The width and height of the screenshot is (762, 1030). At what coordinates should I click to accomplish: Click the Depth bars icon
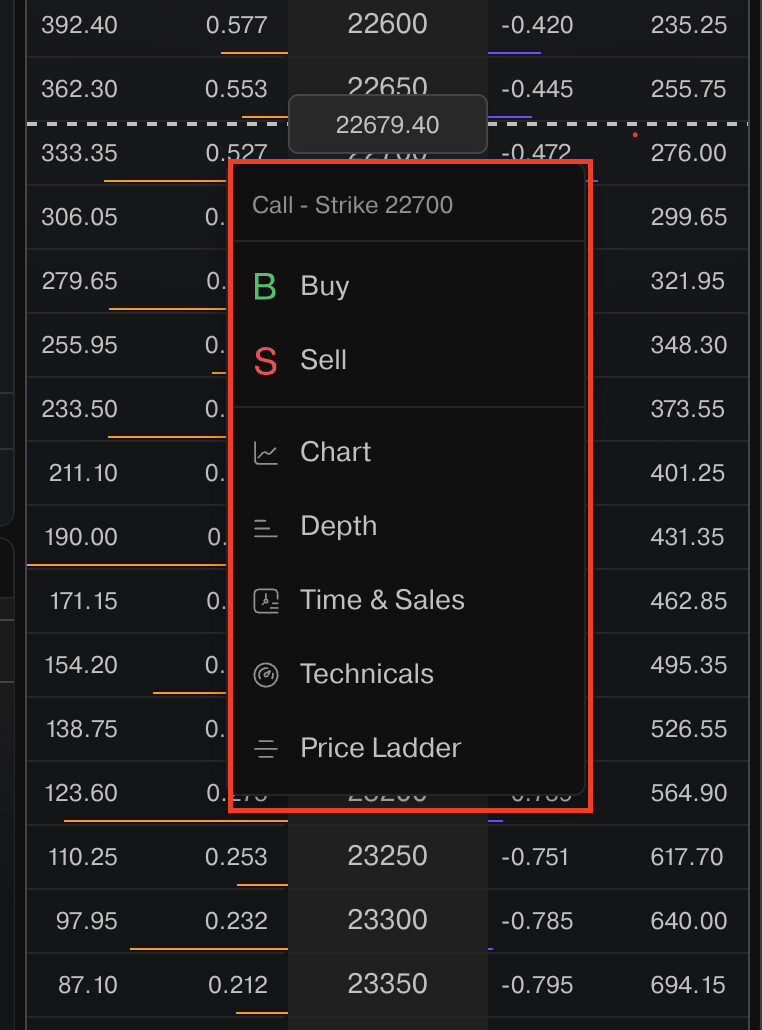click(x=265, y=527)
